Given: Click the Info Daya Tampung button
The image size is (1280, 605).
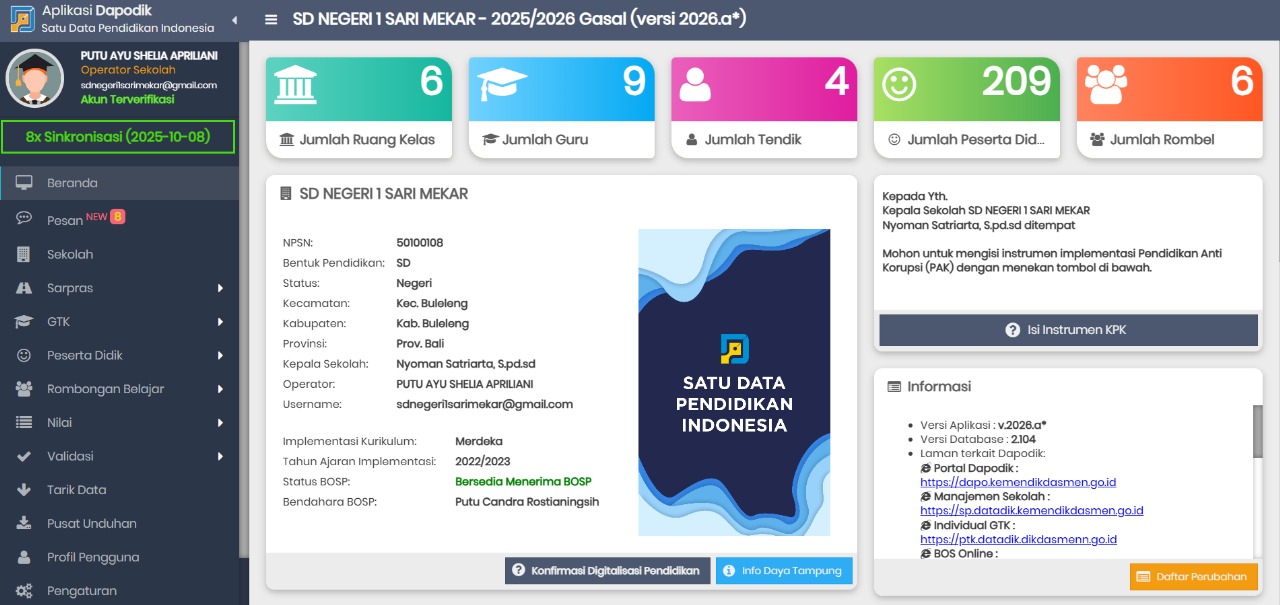Looking at the screenshot, I should tap(784, 571).
